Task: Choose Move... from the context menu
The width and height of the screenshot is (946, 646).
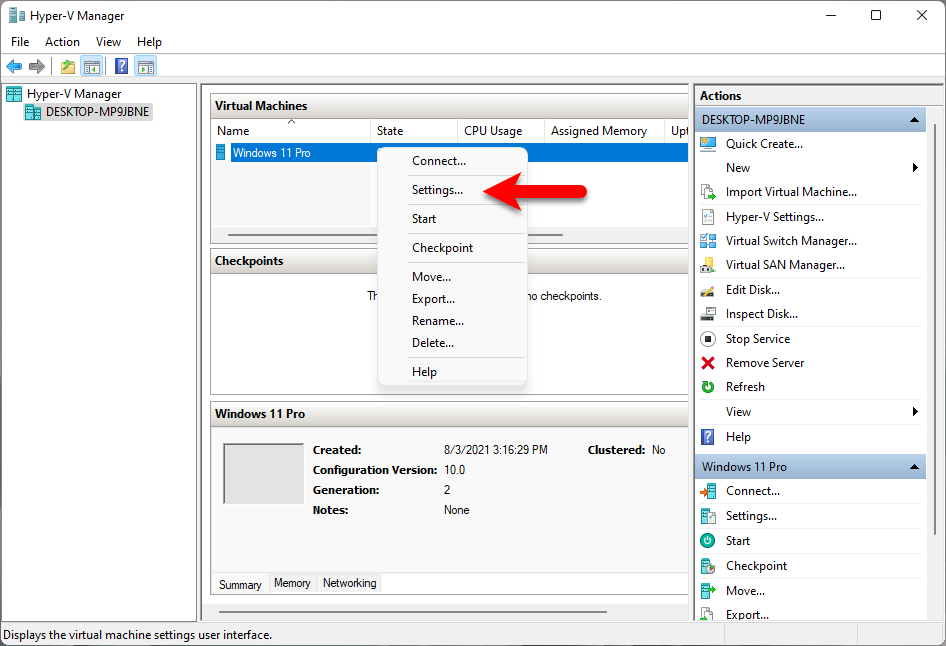Action: pos(452,277)
